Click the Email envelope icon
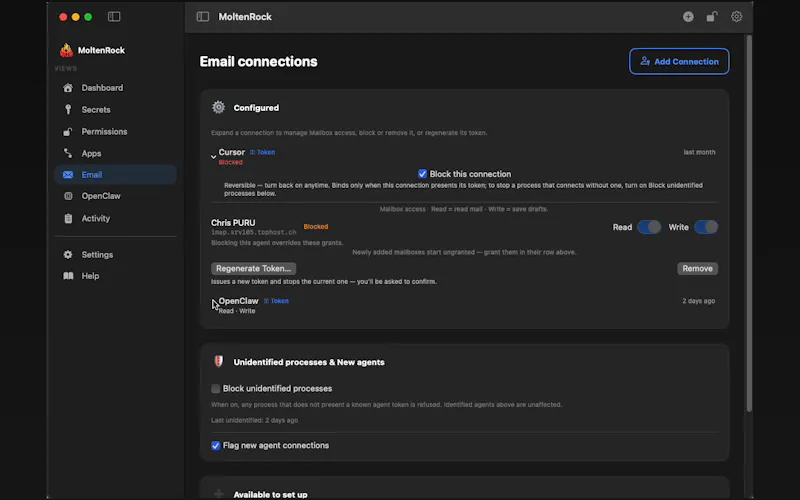 tap(68, 174)
